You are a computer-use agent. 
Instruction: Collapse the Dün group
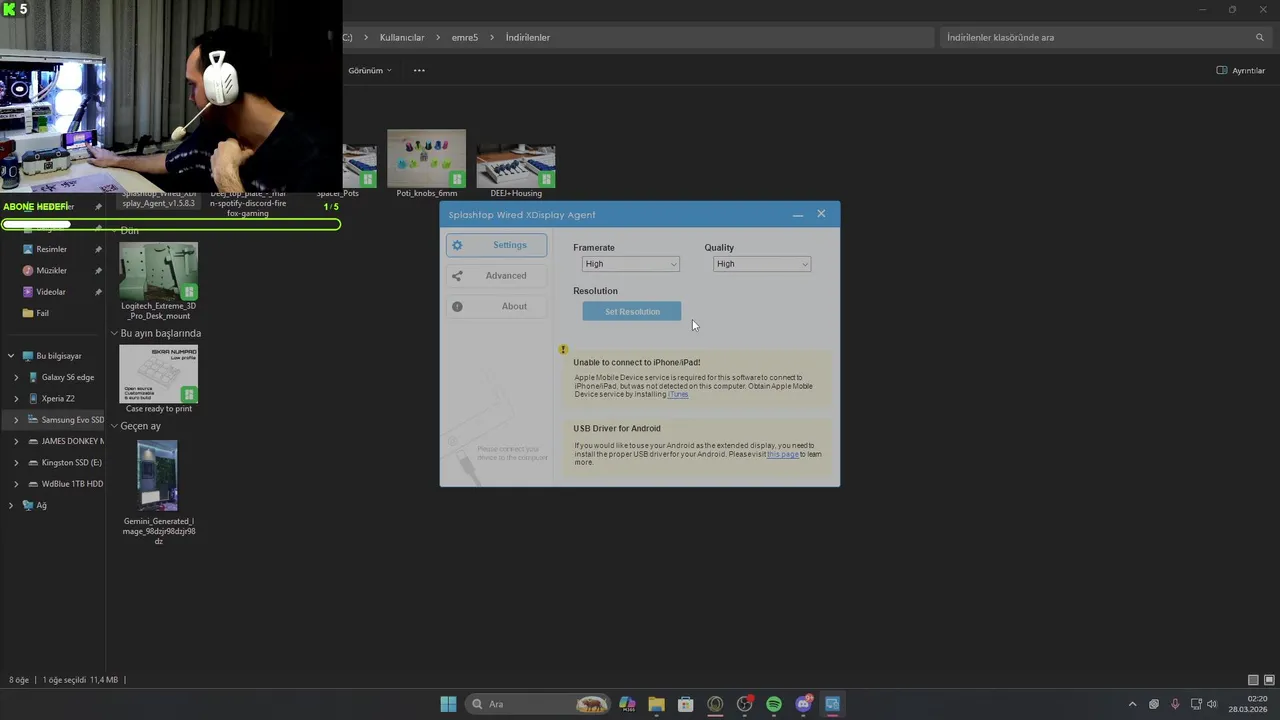coord(114,231)
